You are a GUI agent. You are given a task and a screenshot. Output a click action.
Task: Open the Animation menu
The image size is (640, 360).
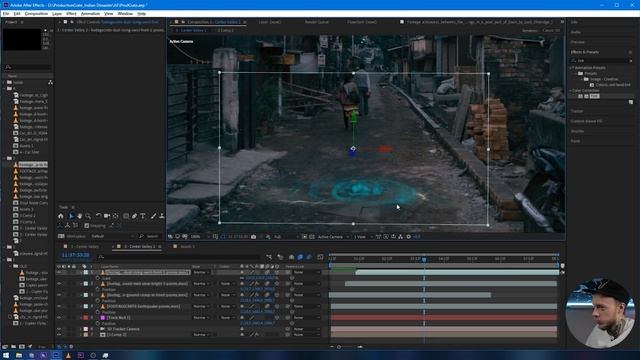pyautogui.click(x=90, y=13)
